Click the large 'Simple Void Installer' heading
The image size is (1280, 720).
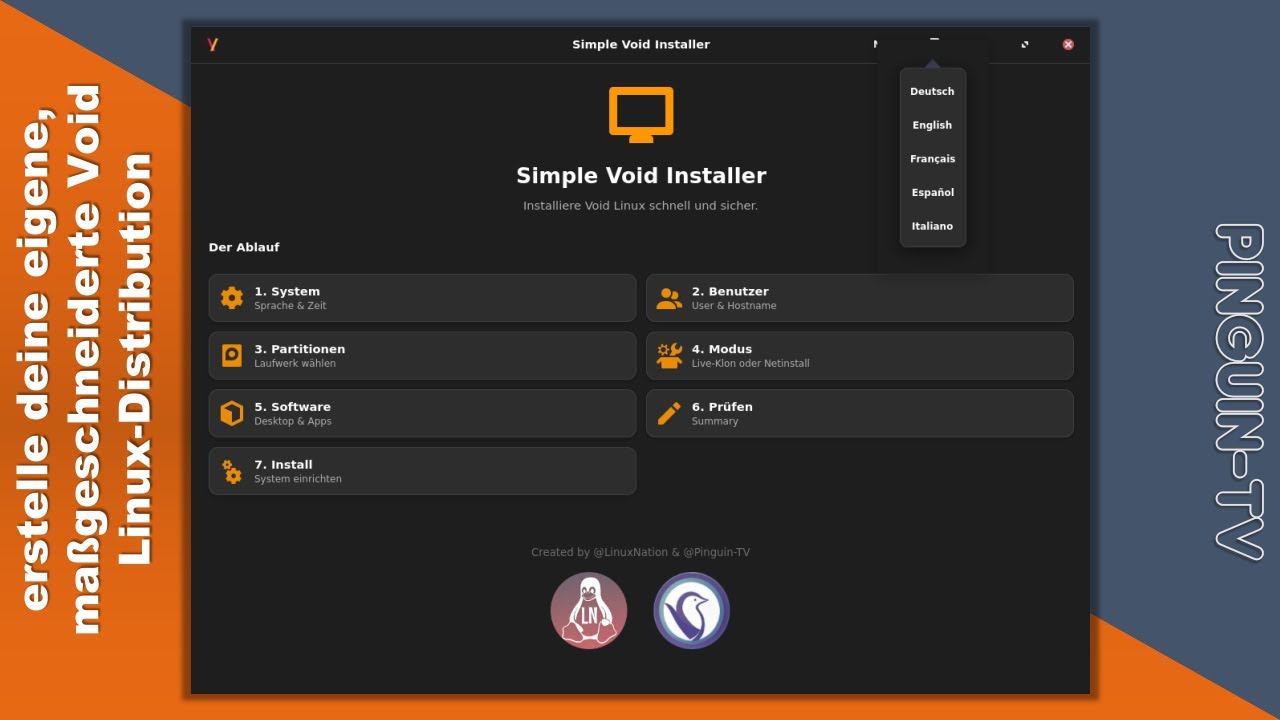coord(641,176)
